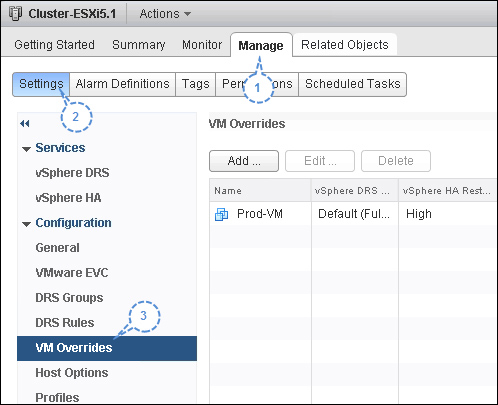The height and width of the screenshot is (405, 498).
Task: Sort by vSphere HA Restart column header
Action: (447, 190)
